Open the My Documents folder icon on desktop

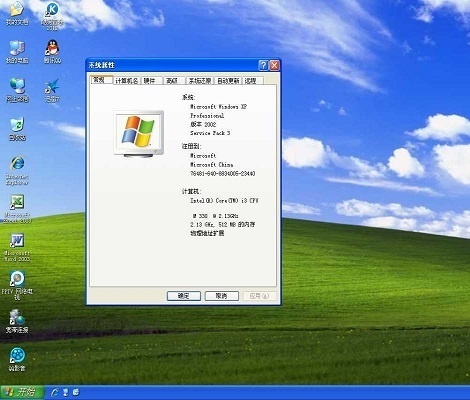[x=17, y=13]
